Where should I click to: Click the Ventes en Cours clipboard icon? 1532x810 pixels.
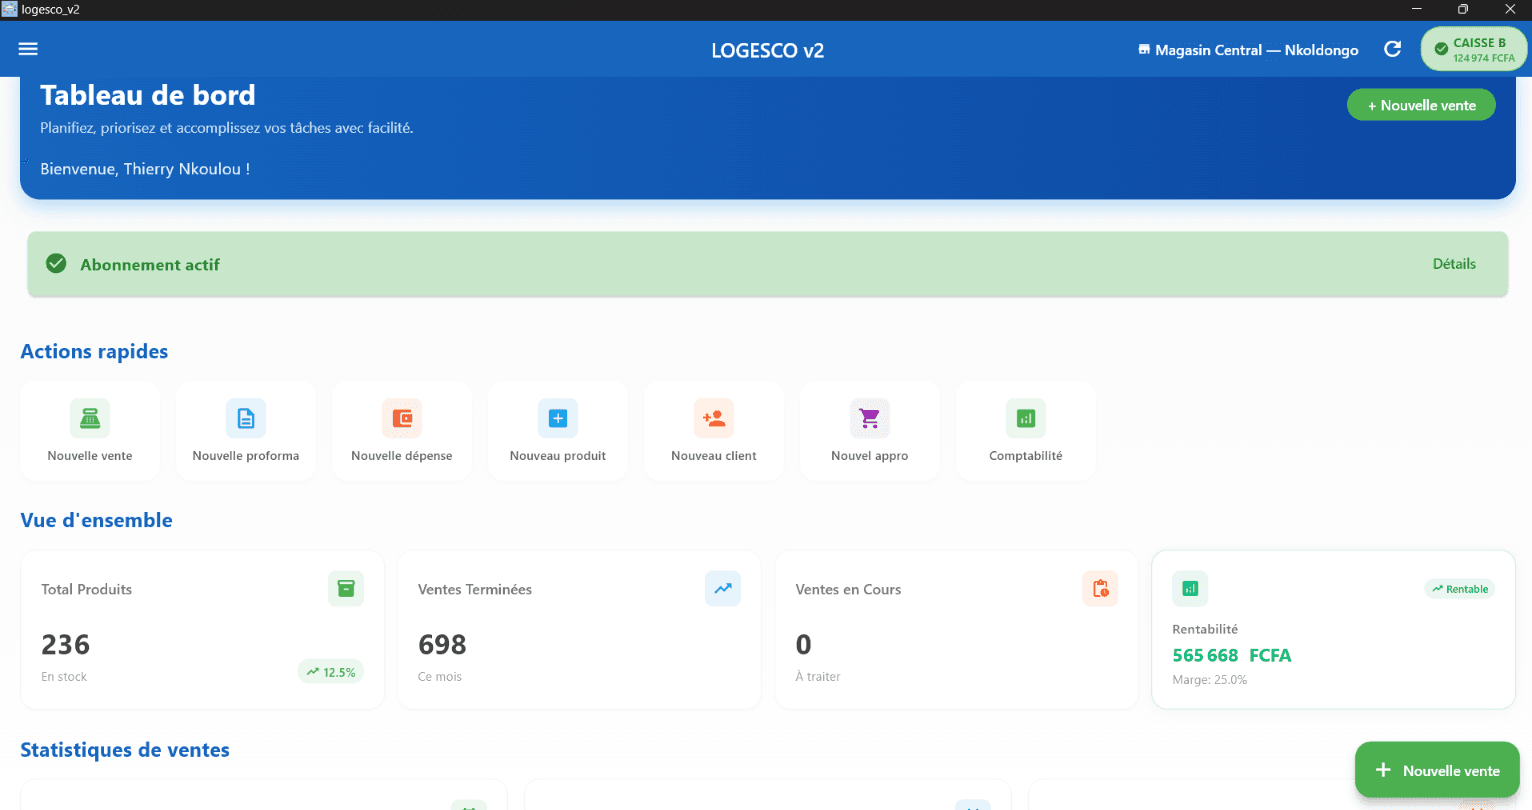coord(1100,589)
